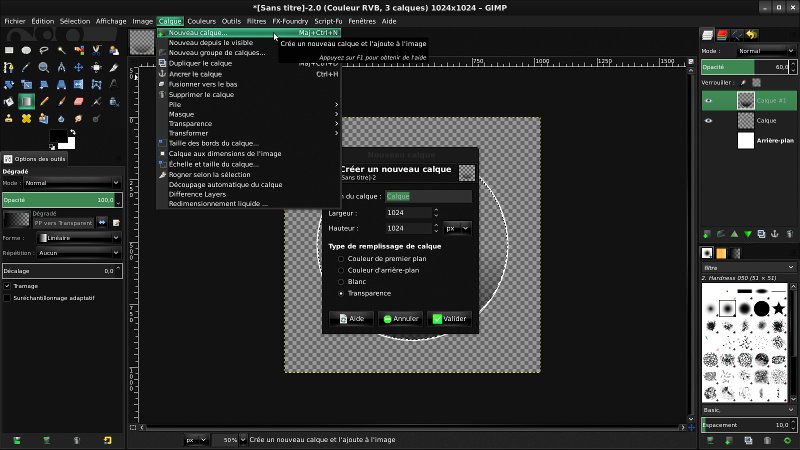The image size is (800, 450).
Task: Open the gradient tool Mode dropdown
Action: [x=72, y=183]
